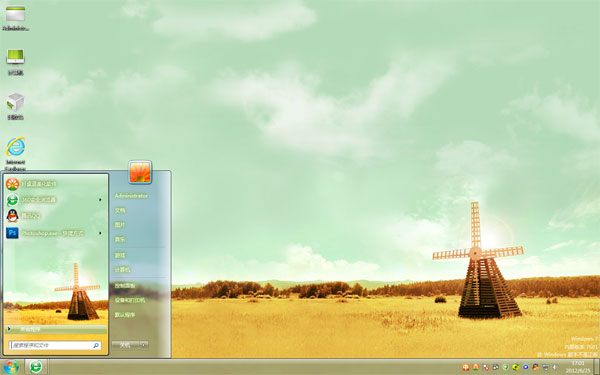Expand the jump list arrow beside 360 browser

click(100, 200)
